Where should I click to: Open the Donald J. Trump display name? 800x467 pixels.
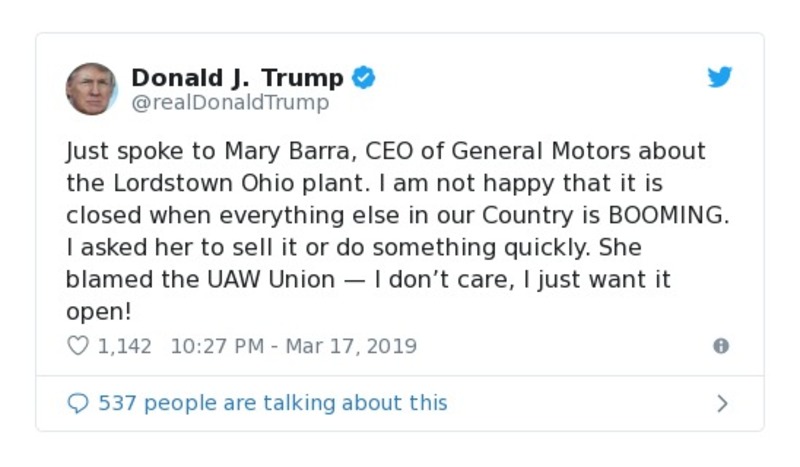237,78
